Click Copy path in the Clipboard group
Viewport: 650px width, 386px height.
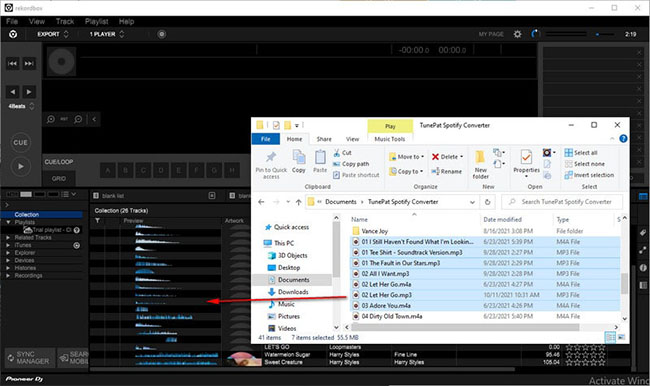click(351, 164)
